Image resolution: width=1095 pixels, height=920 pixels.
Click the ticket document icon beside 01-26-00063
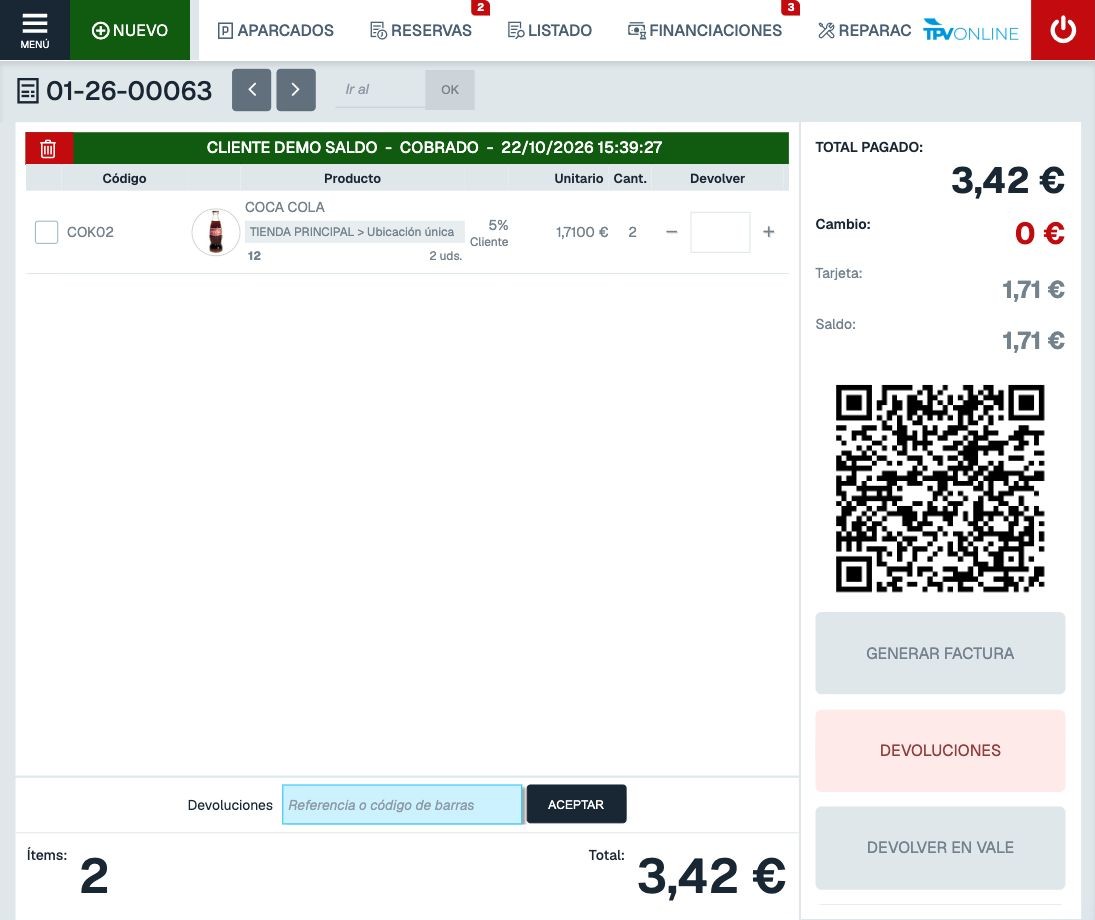28,91
